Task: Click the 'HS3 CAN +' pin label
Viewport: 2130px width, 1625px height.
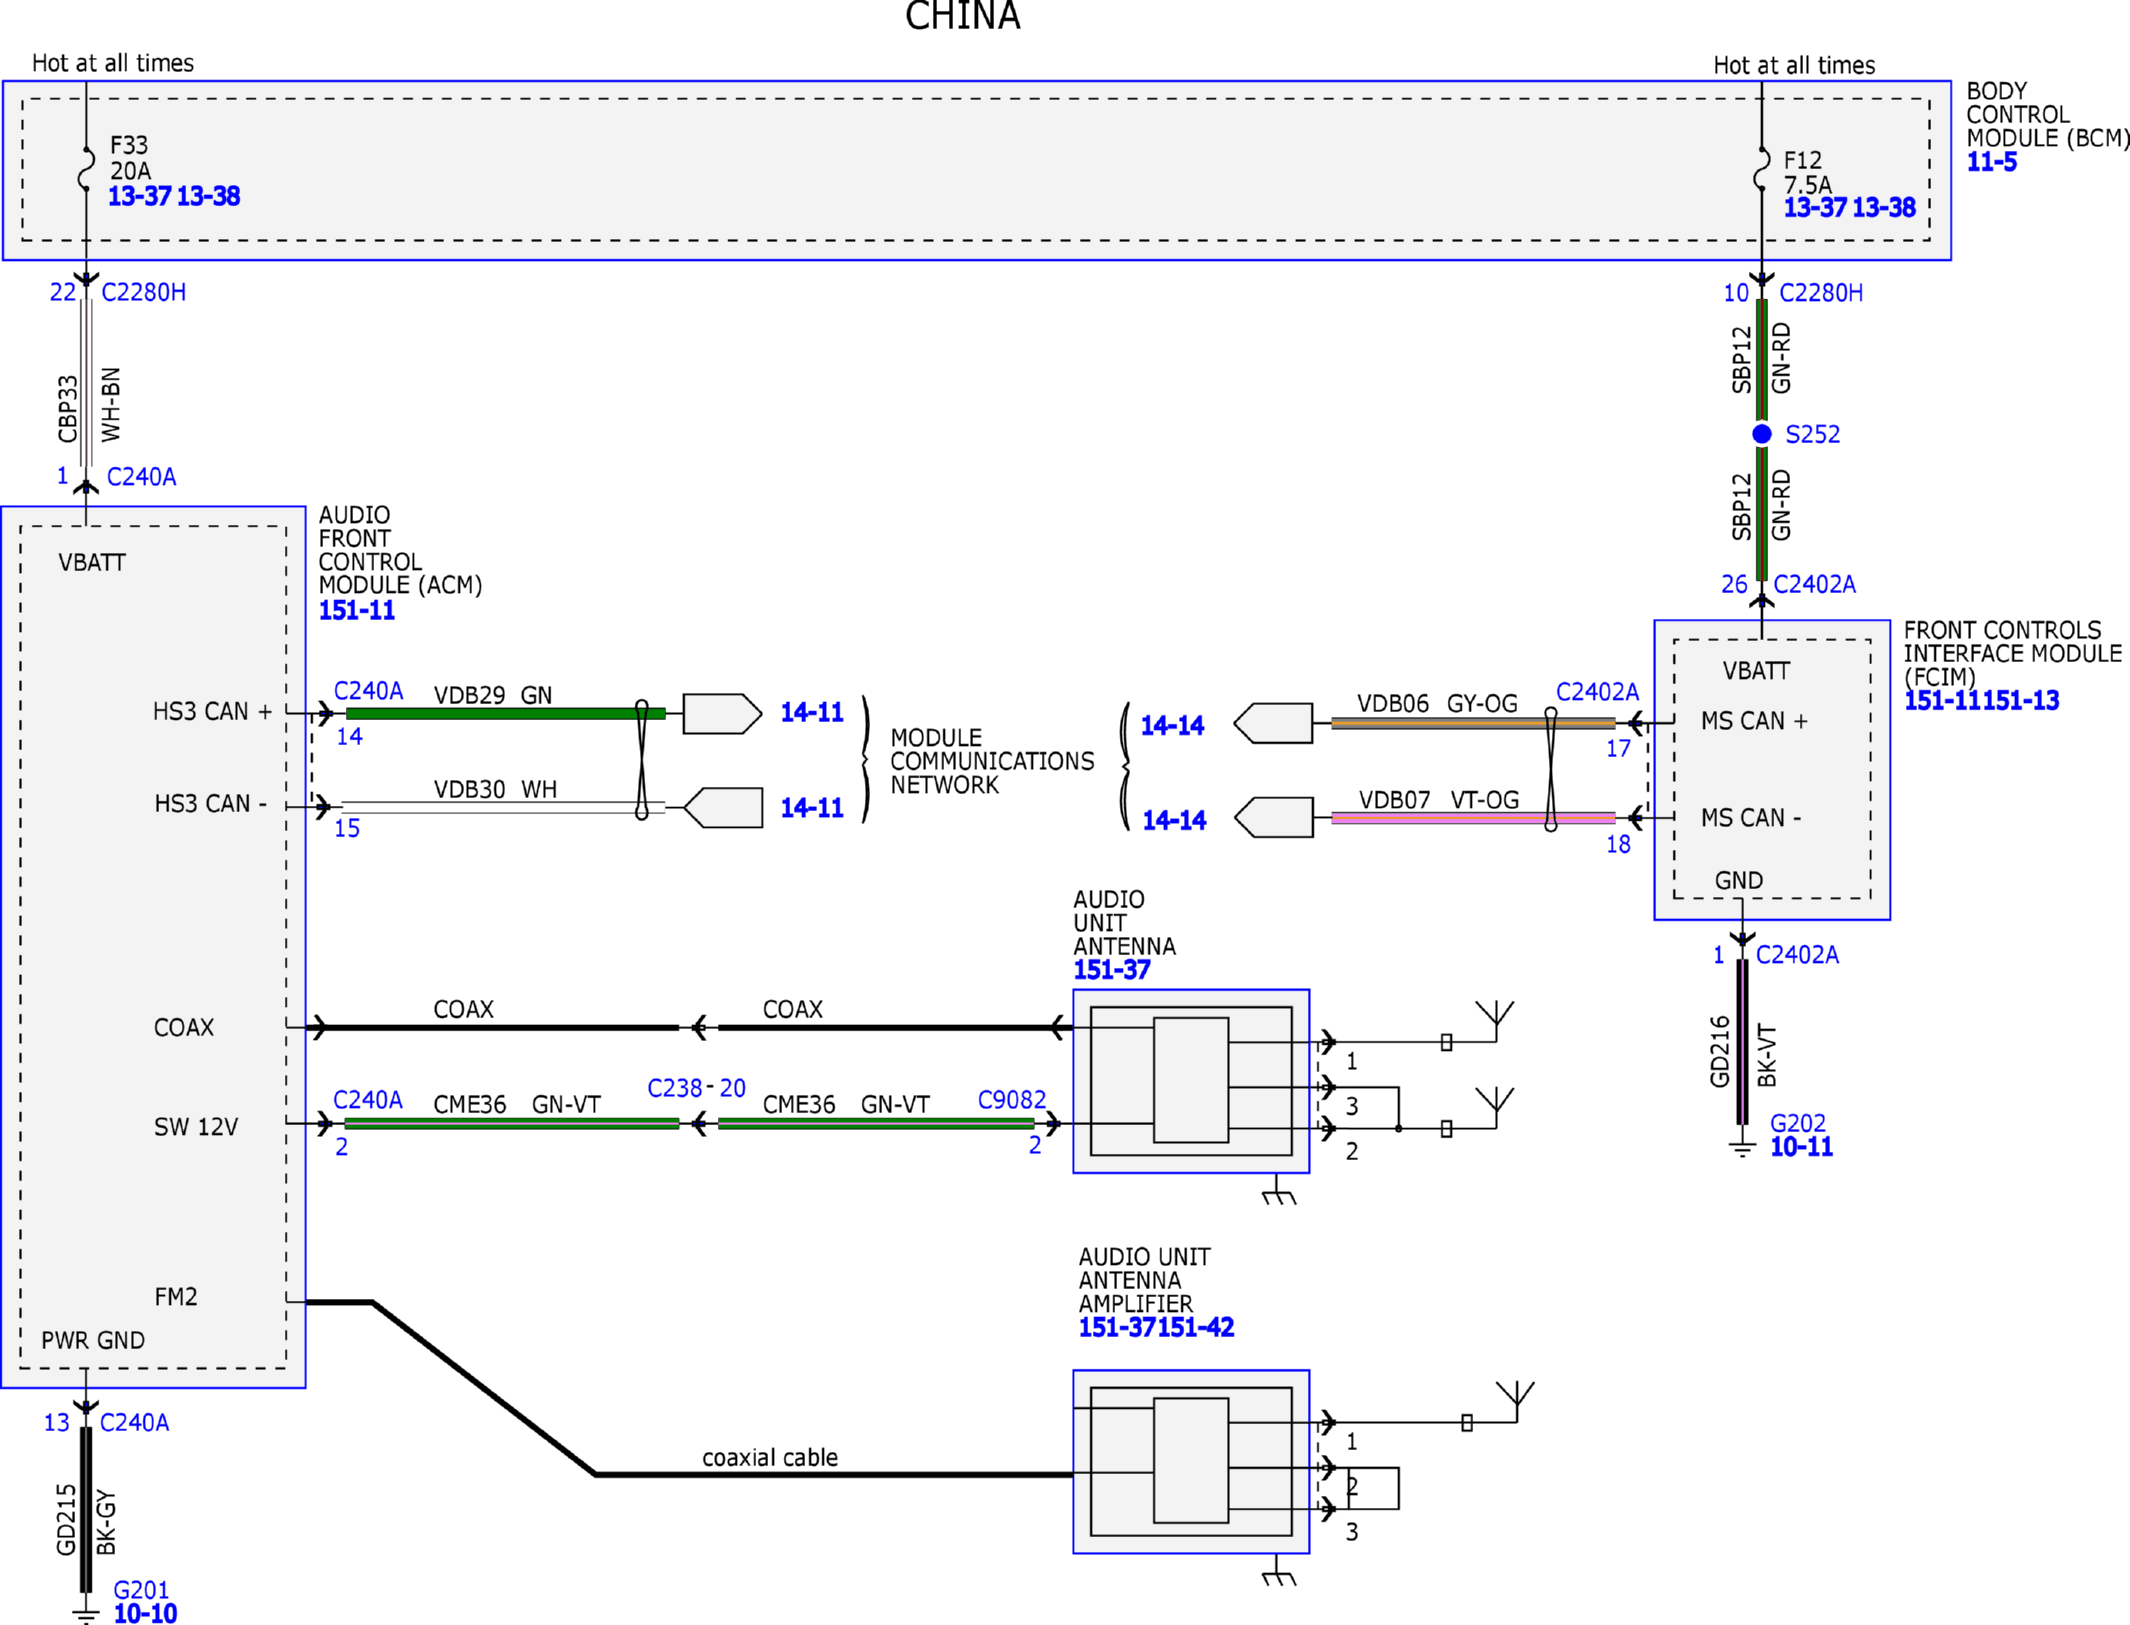Action: (212, 711)
